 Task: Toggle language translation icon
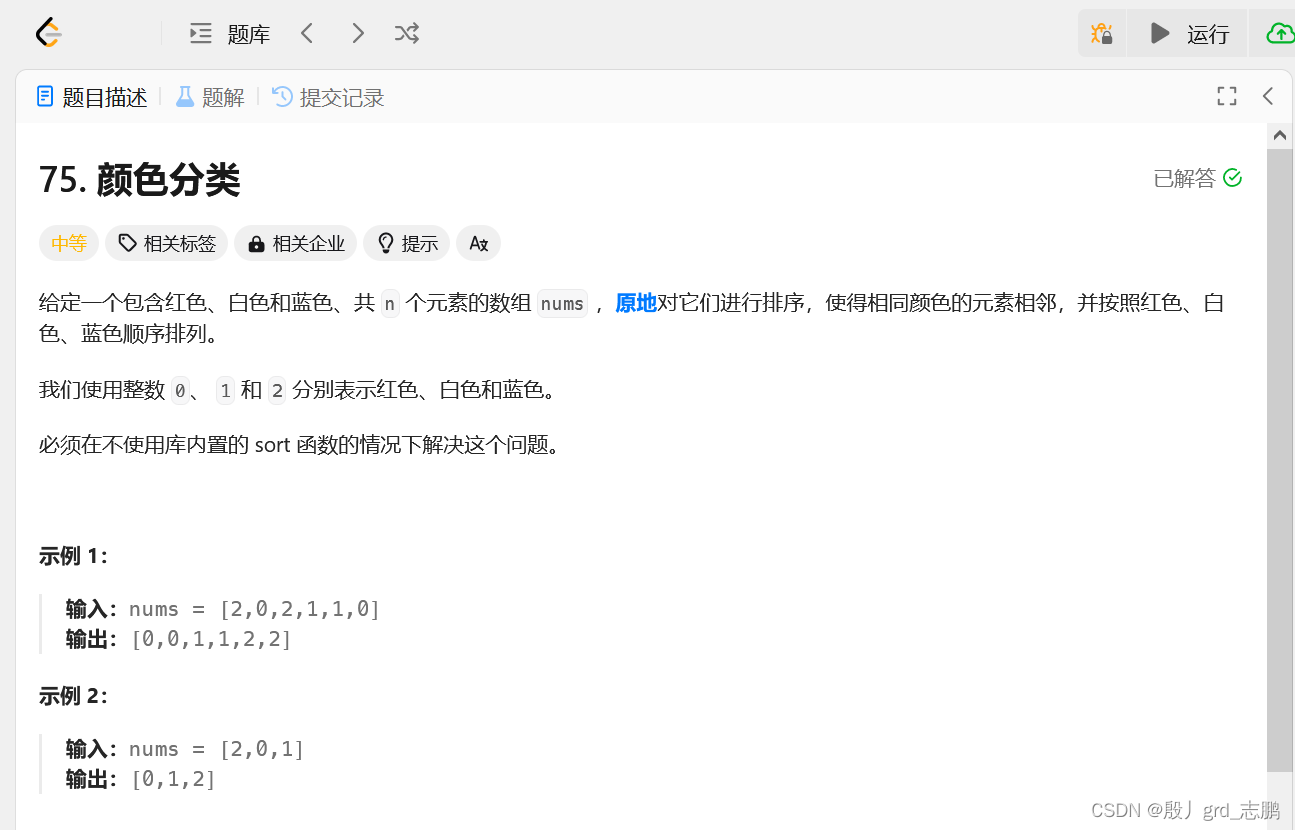[x=478, y=243]
